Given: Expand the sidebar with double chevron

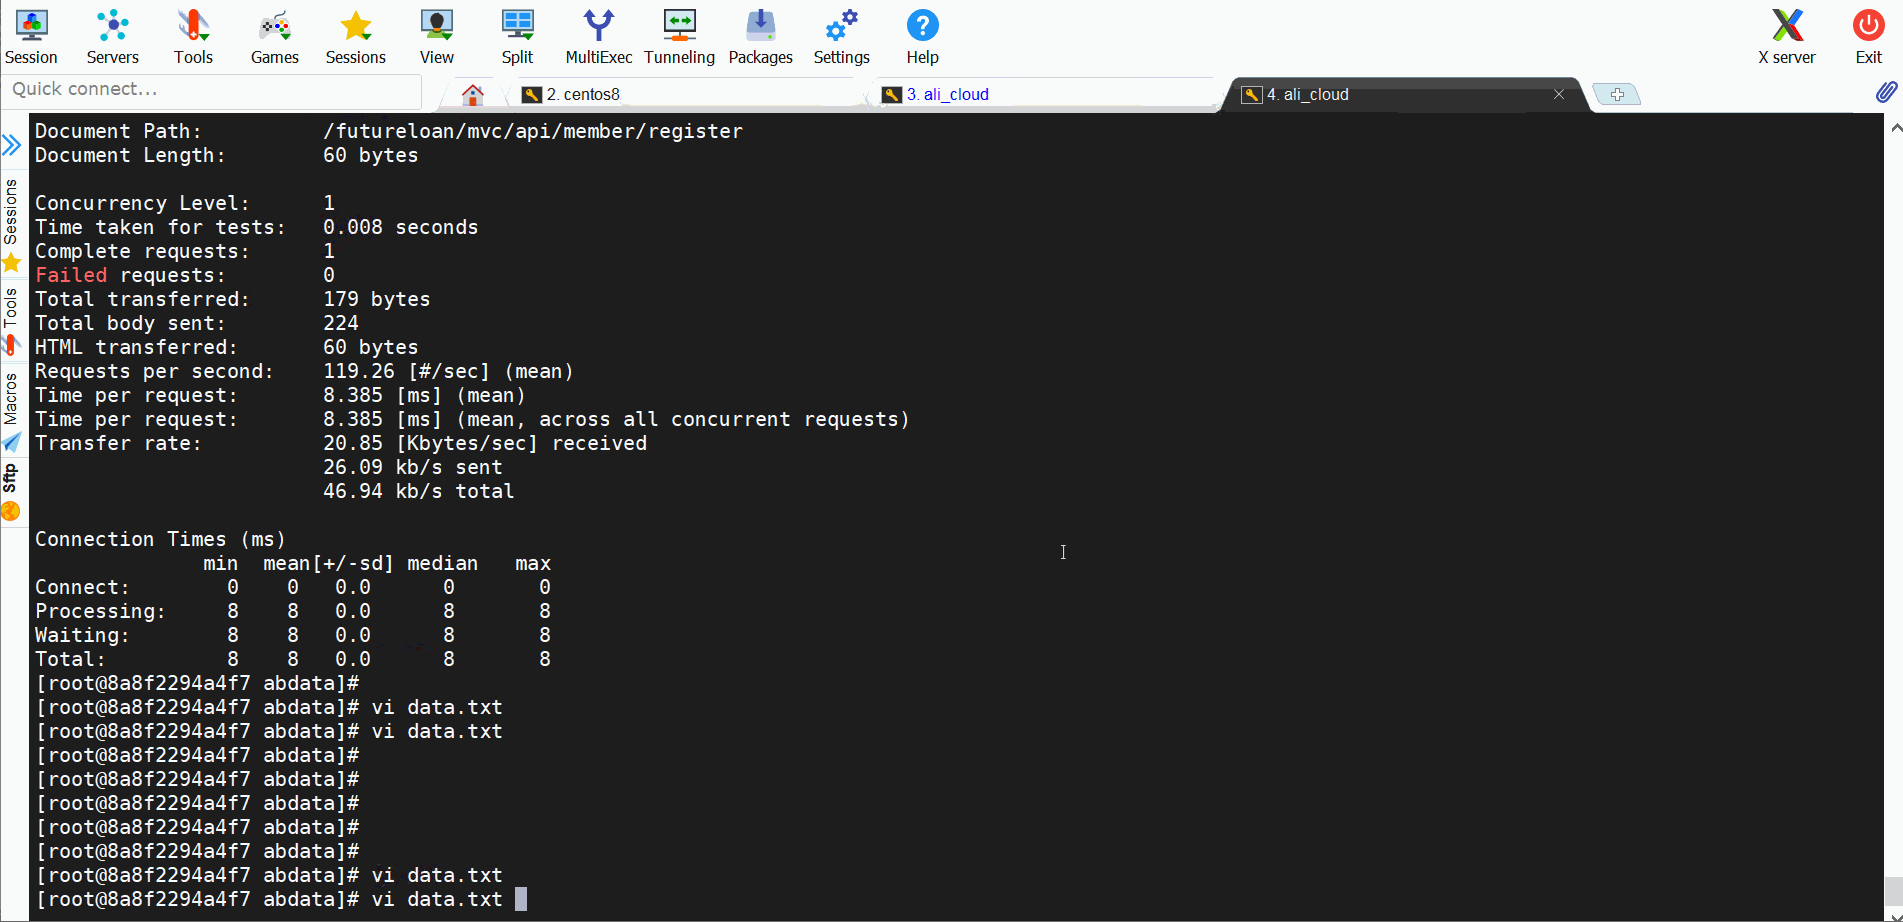Looking at the screenshot, I should coord(12,146).
